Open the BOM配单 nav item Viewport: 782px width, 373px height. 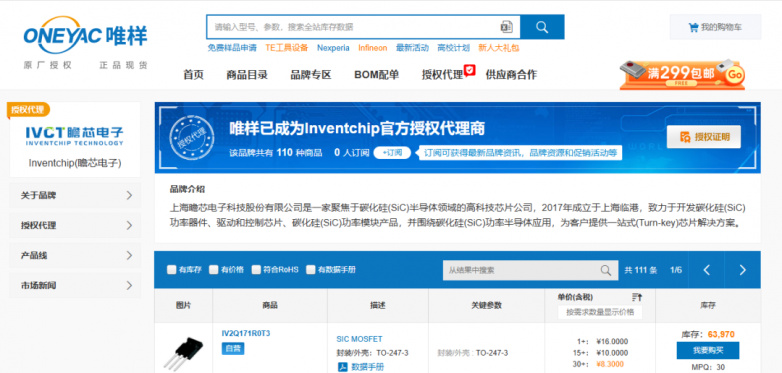coord(377,75)
